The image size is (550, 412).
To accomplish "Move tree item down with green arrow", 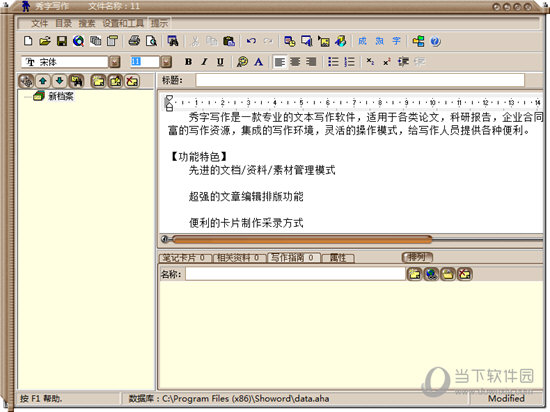I will (59, 81).
